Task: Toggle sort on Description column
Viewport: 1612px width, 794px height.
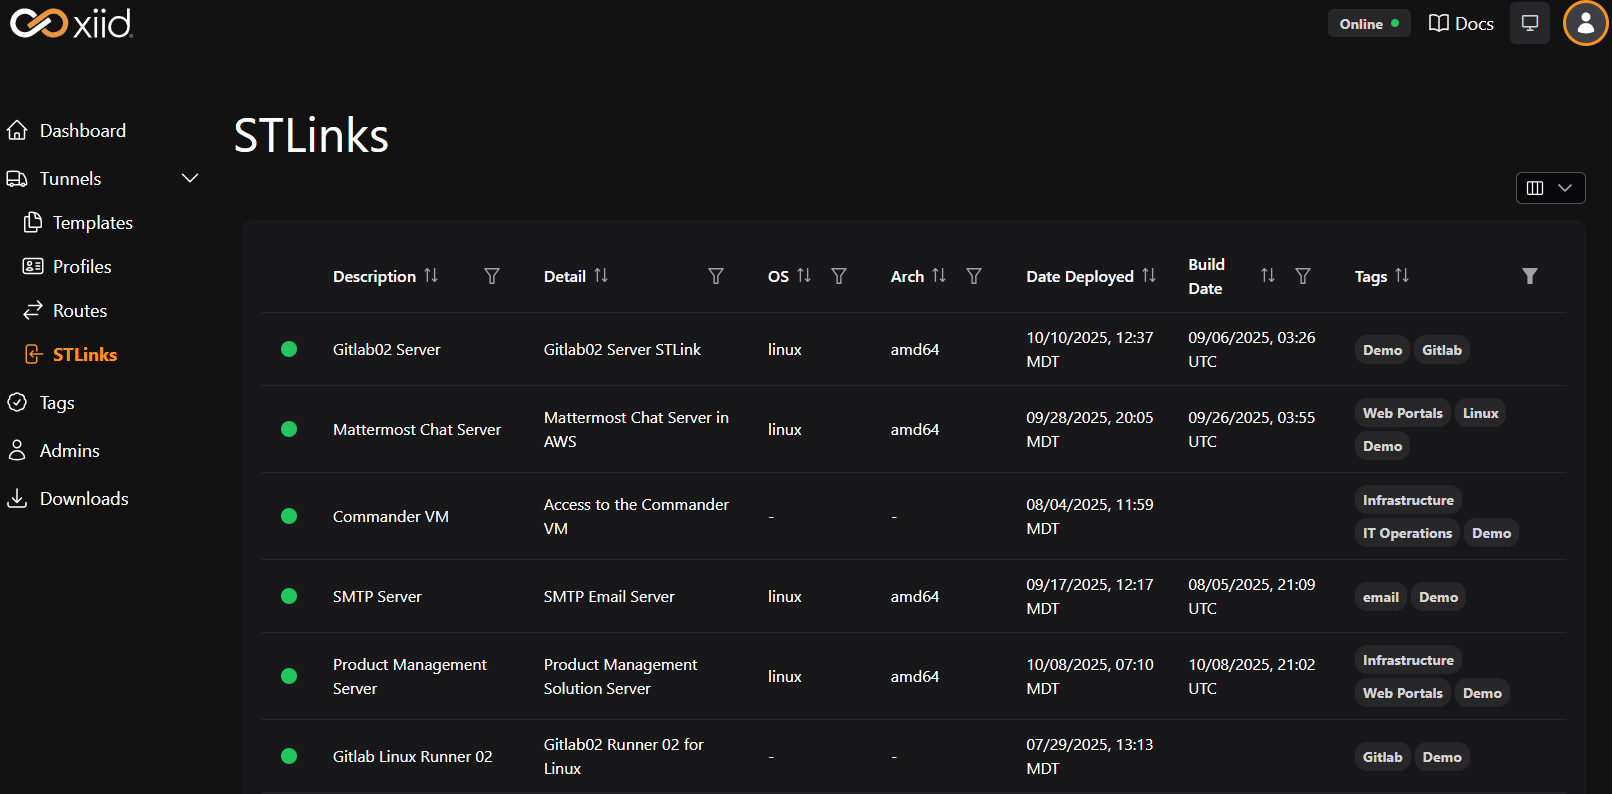Action: pos(431,276)
